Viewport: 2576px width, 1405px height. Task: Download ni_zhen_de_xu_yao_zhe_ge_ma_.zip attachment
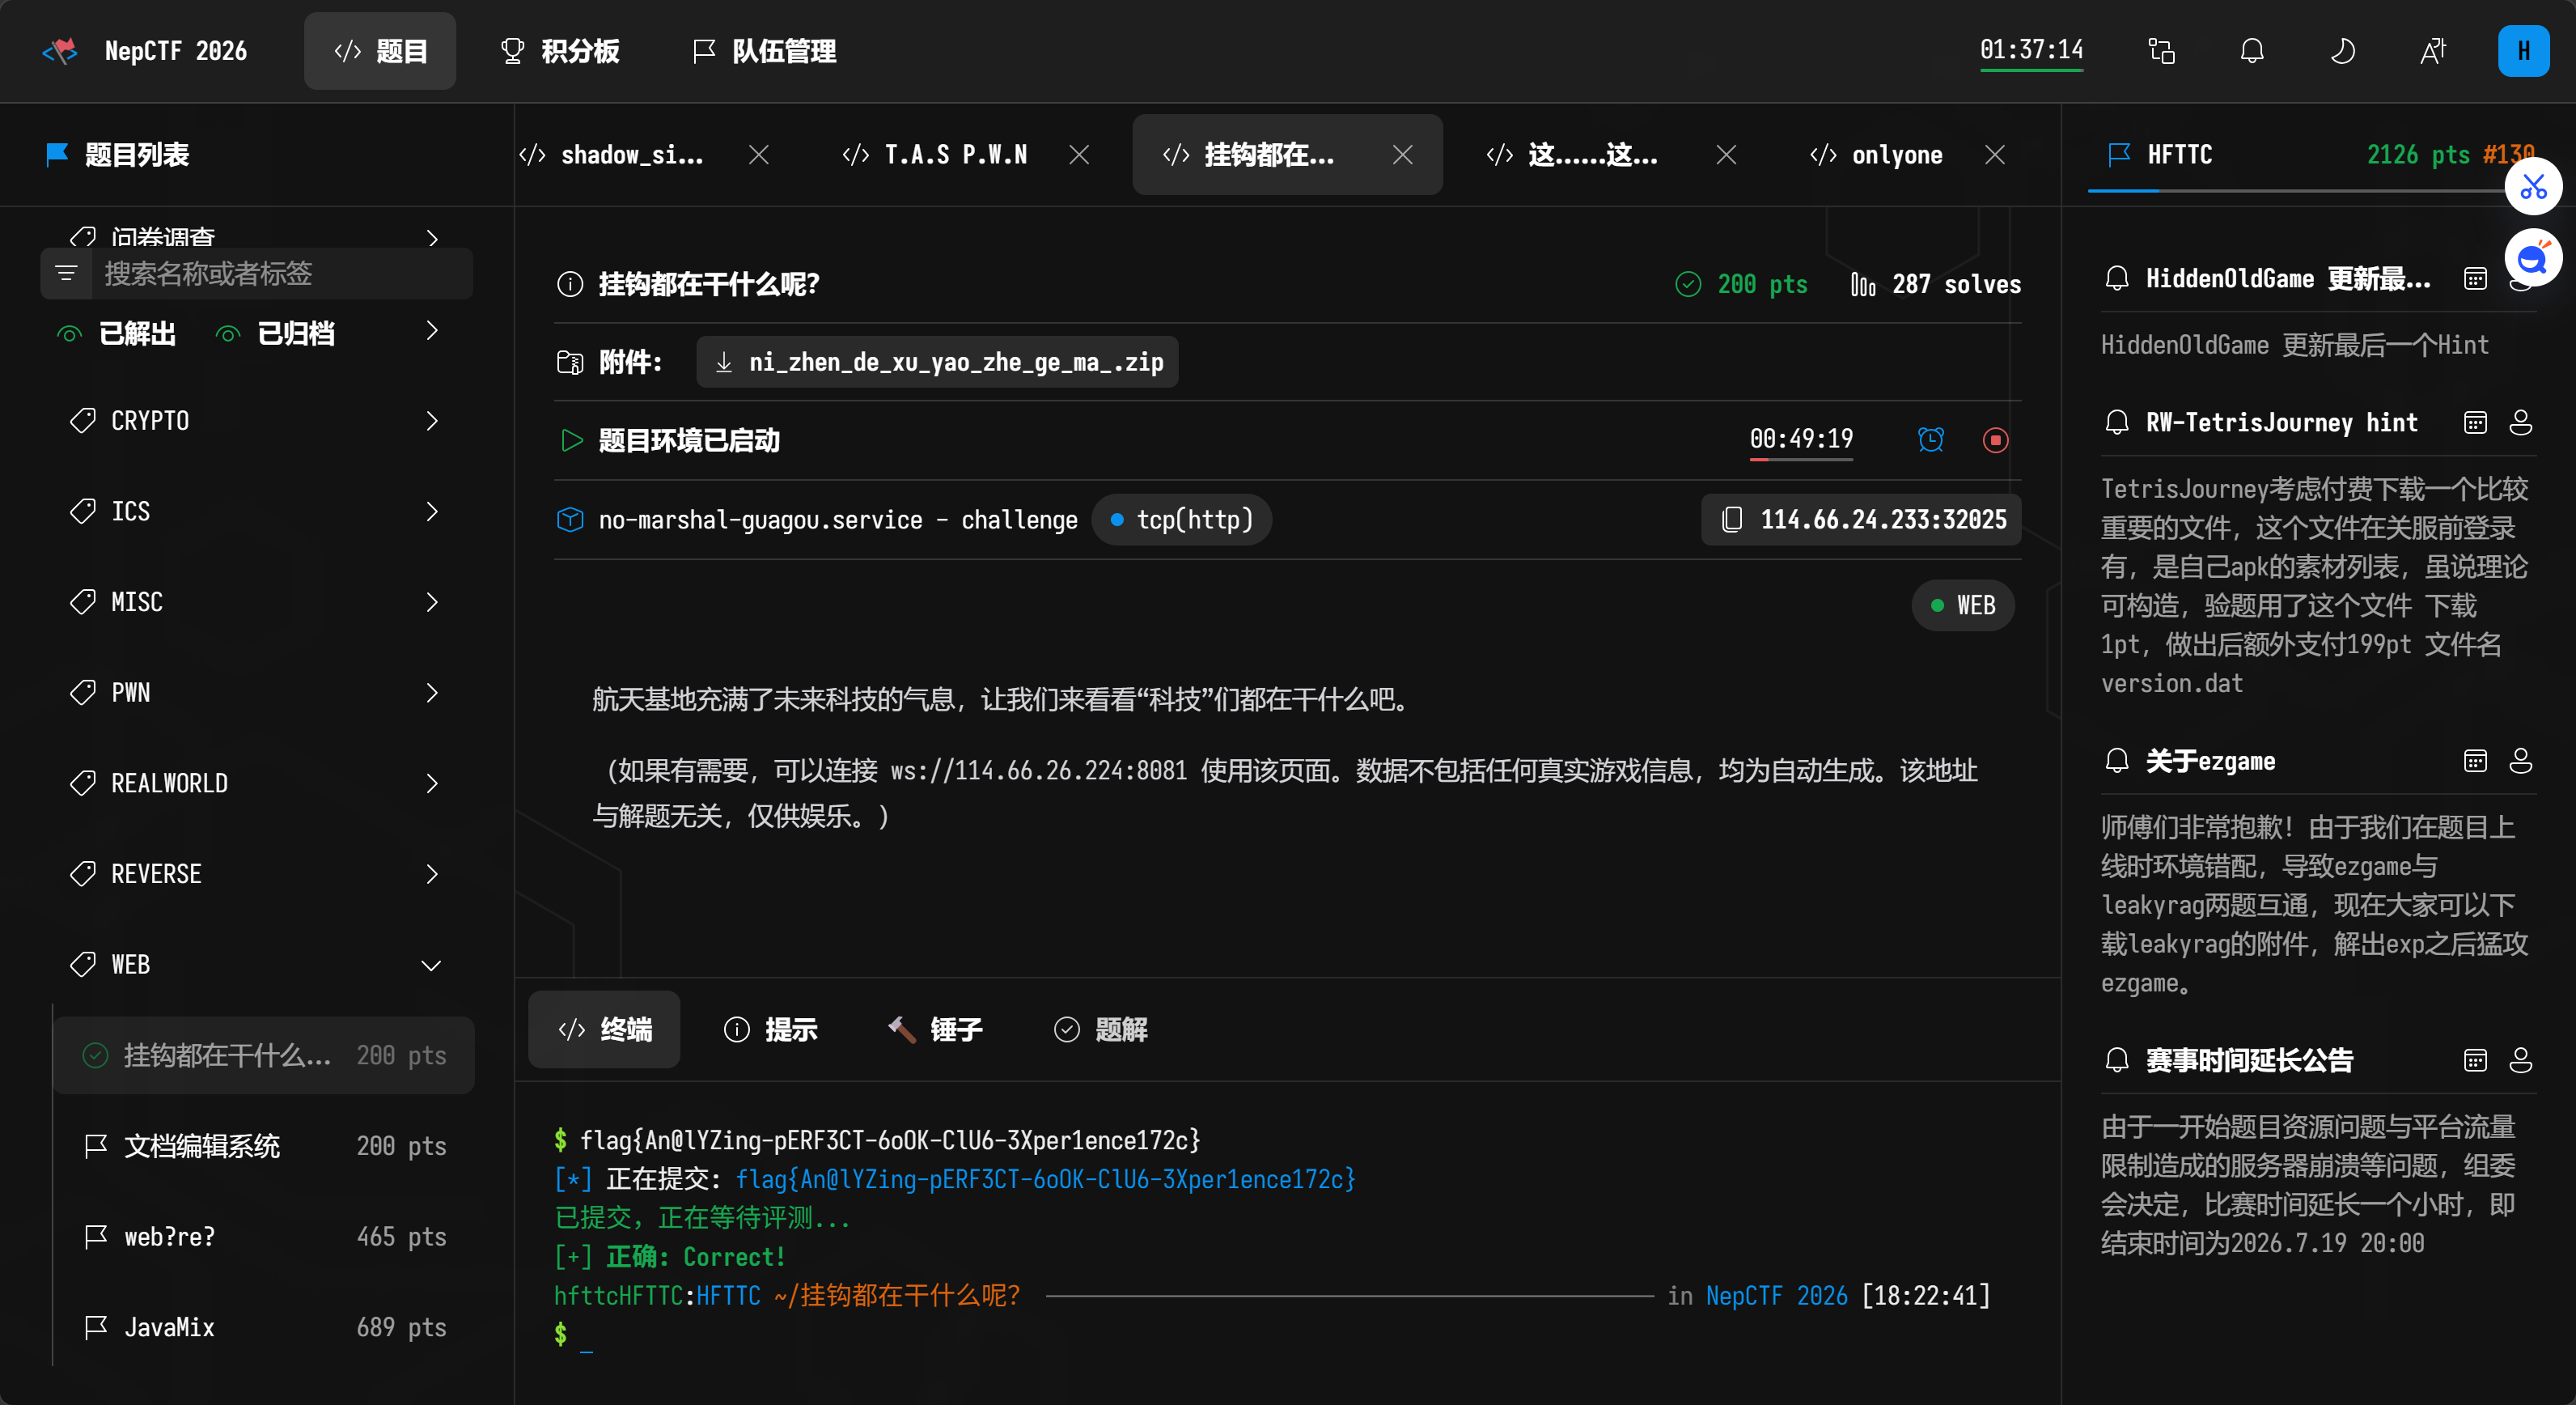point(937,362)
